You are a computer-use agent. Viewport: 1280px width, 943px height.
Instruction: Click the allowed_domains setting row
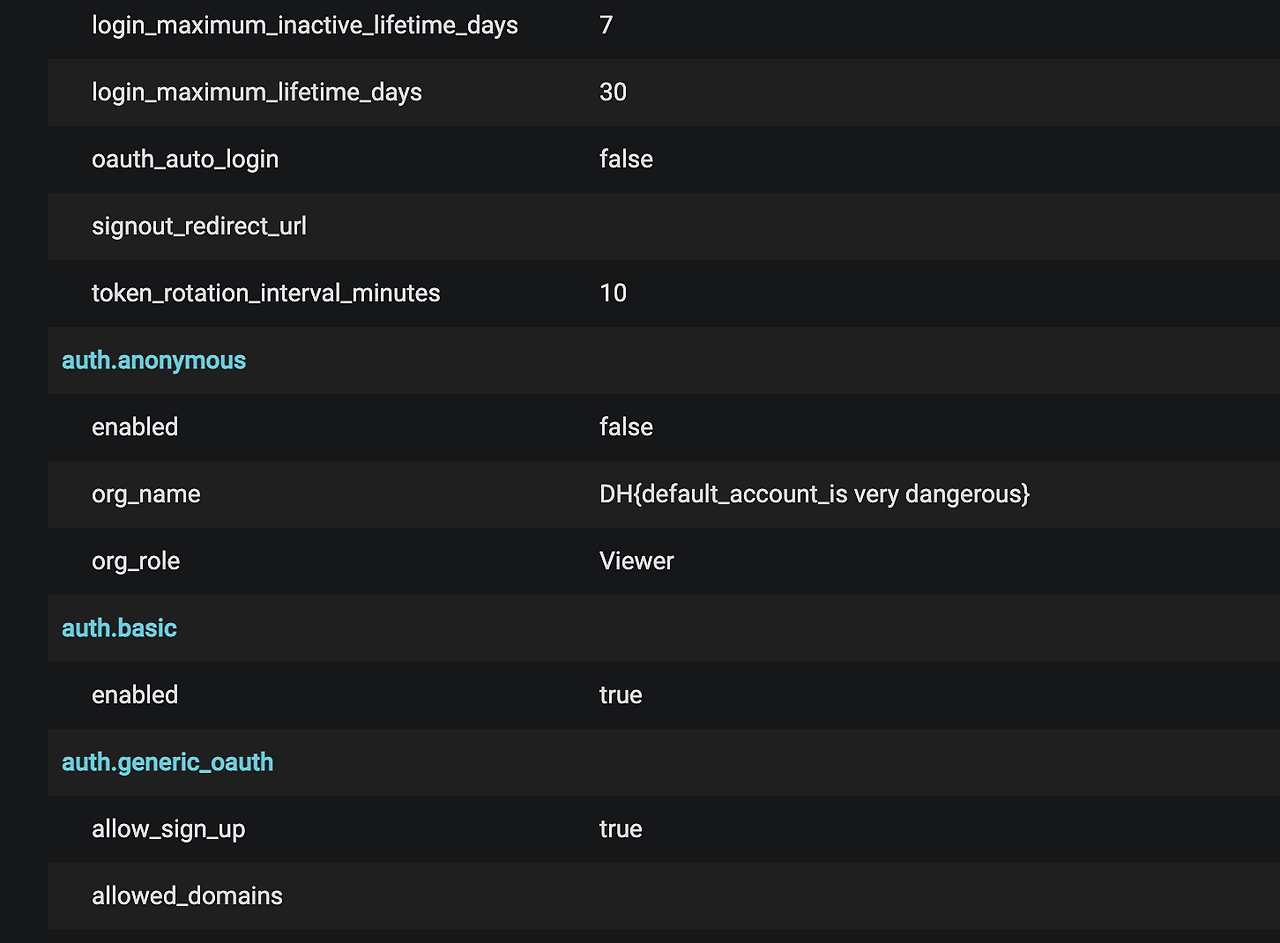187,896
